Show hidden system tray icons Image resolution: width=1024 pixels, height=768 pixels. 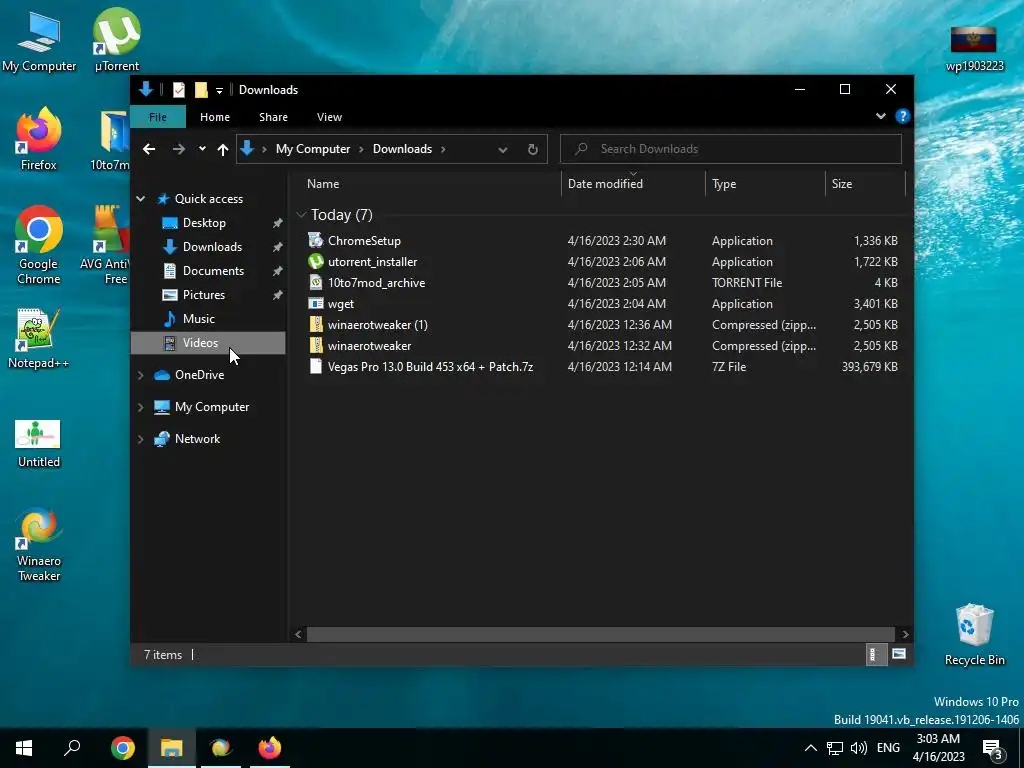click(810, 748)
